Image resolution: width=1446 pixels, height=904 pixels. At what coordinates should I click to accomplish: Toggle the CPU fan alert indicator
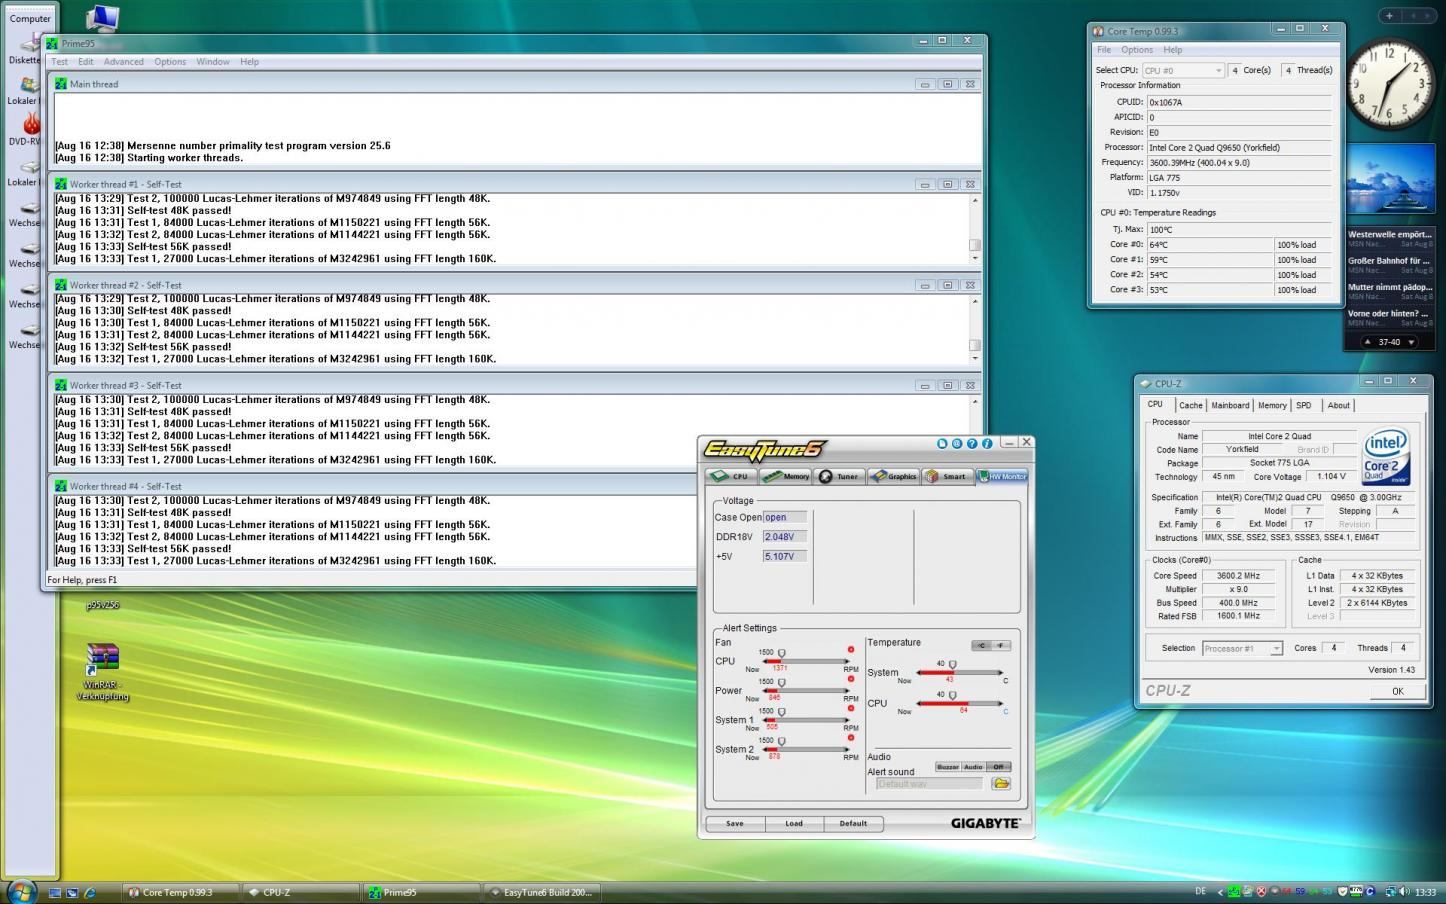coord(851,650)
